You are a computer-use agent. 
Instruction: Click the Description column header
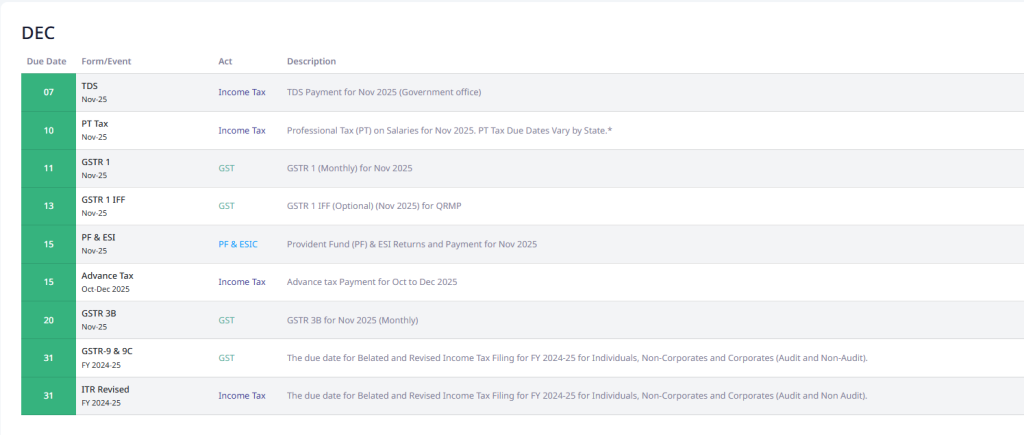(x=311, y=62)
